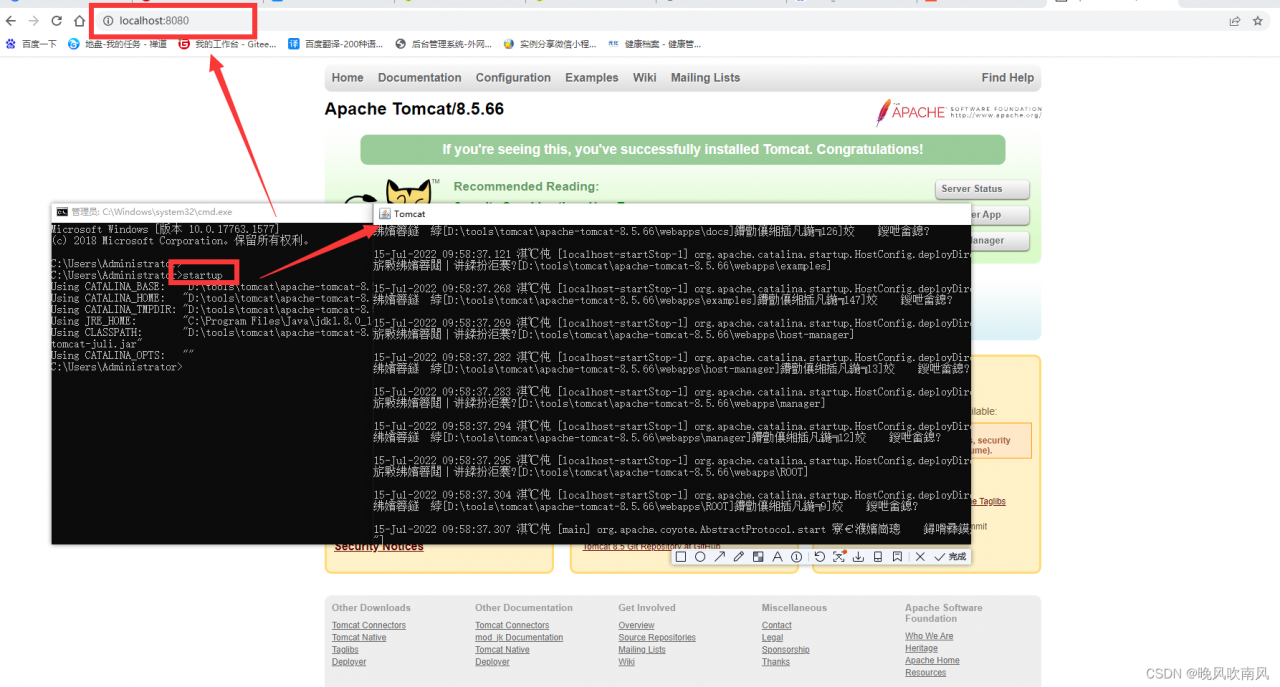Open the Heritage link
This screenshot has height=687, width=1280.
921,649
